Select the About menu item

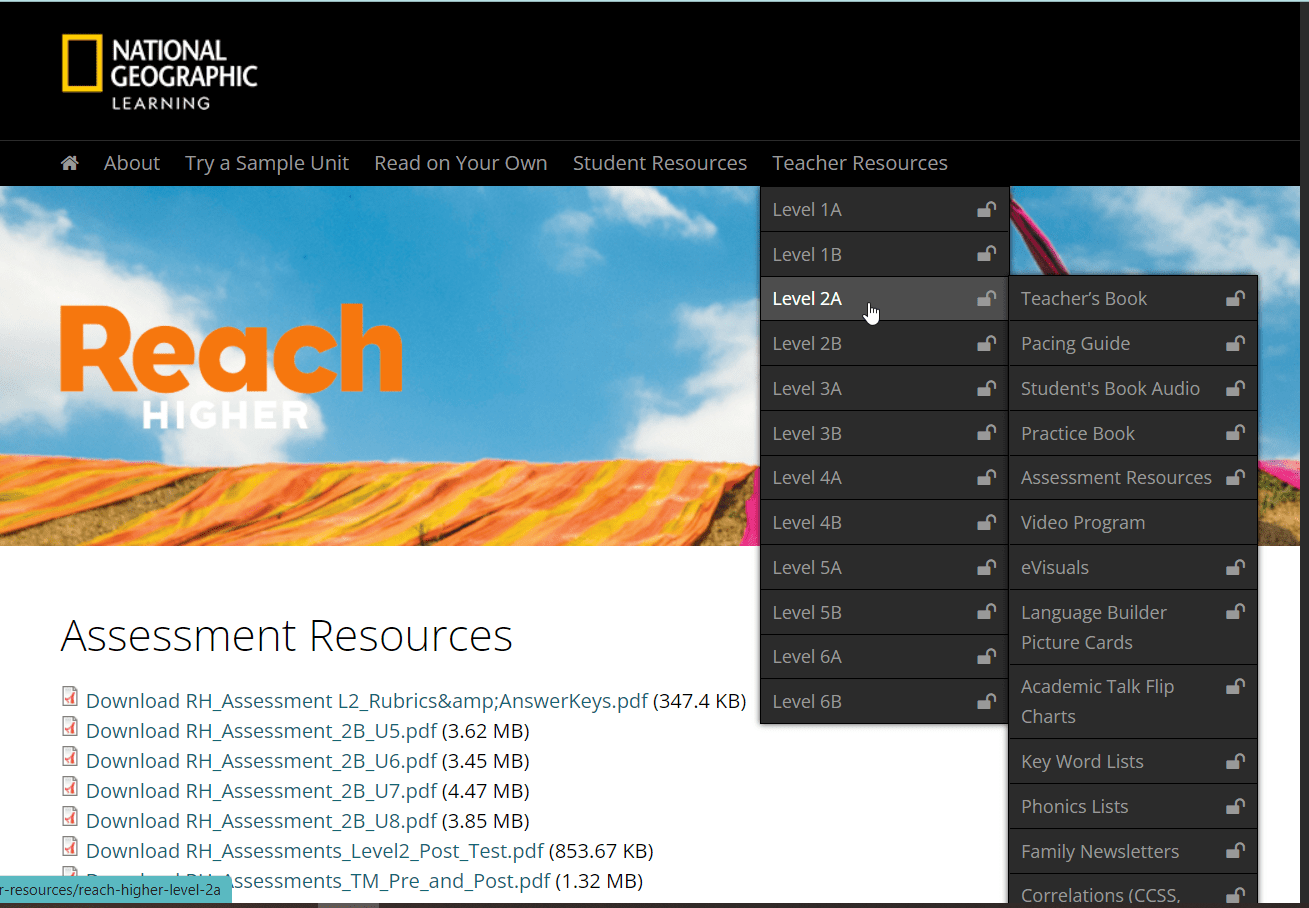131,162
